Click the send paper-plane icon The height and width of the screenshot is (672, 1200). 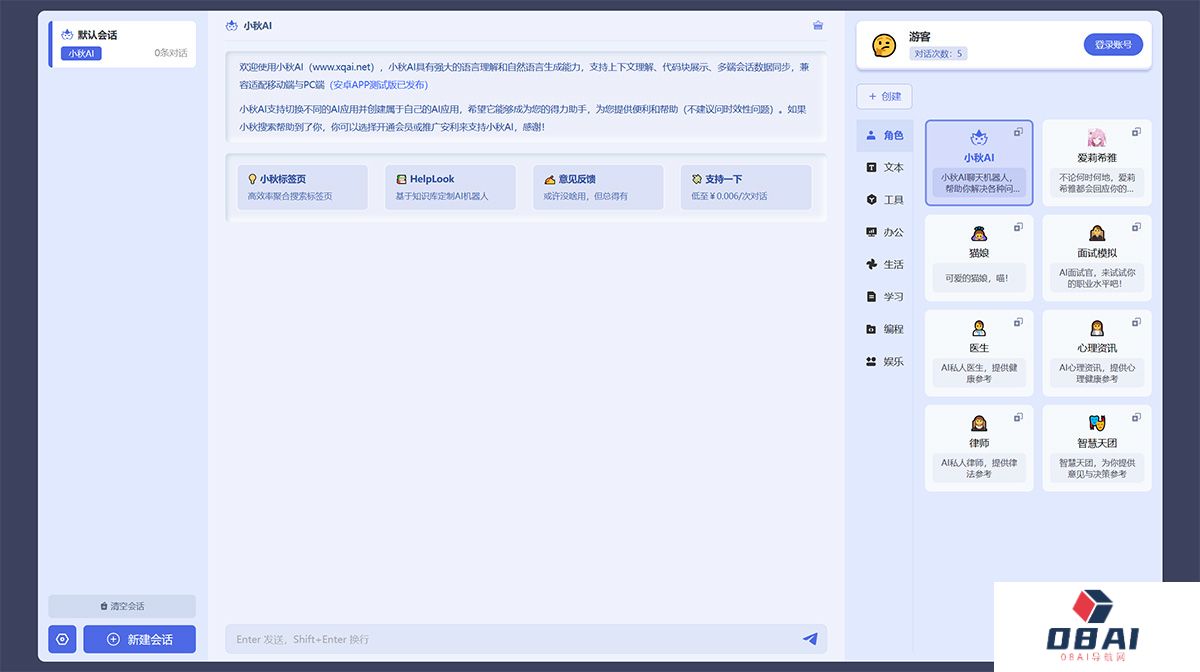point(810,639)
